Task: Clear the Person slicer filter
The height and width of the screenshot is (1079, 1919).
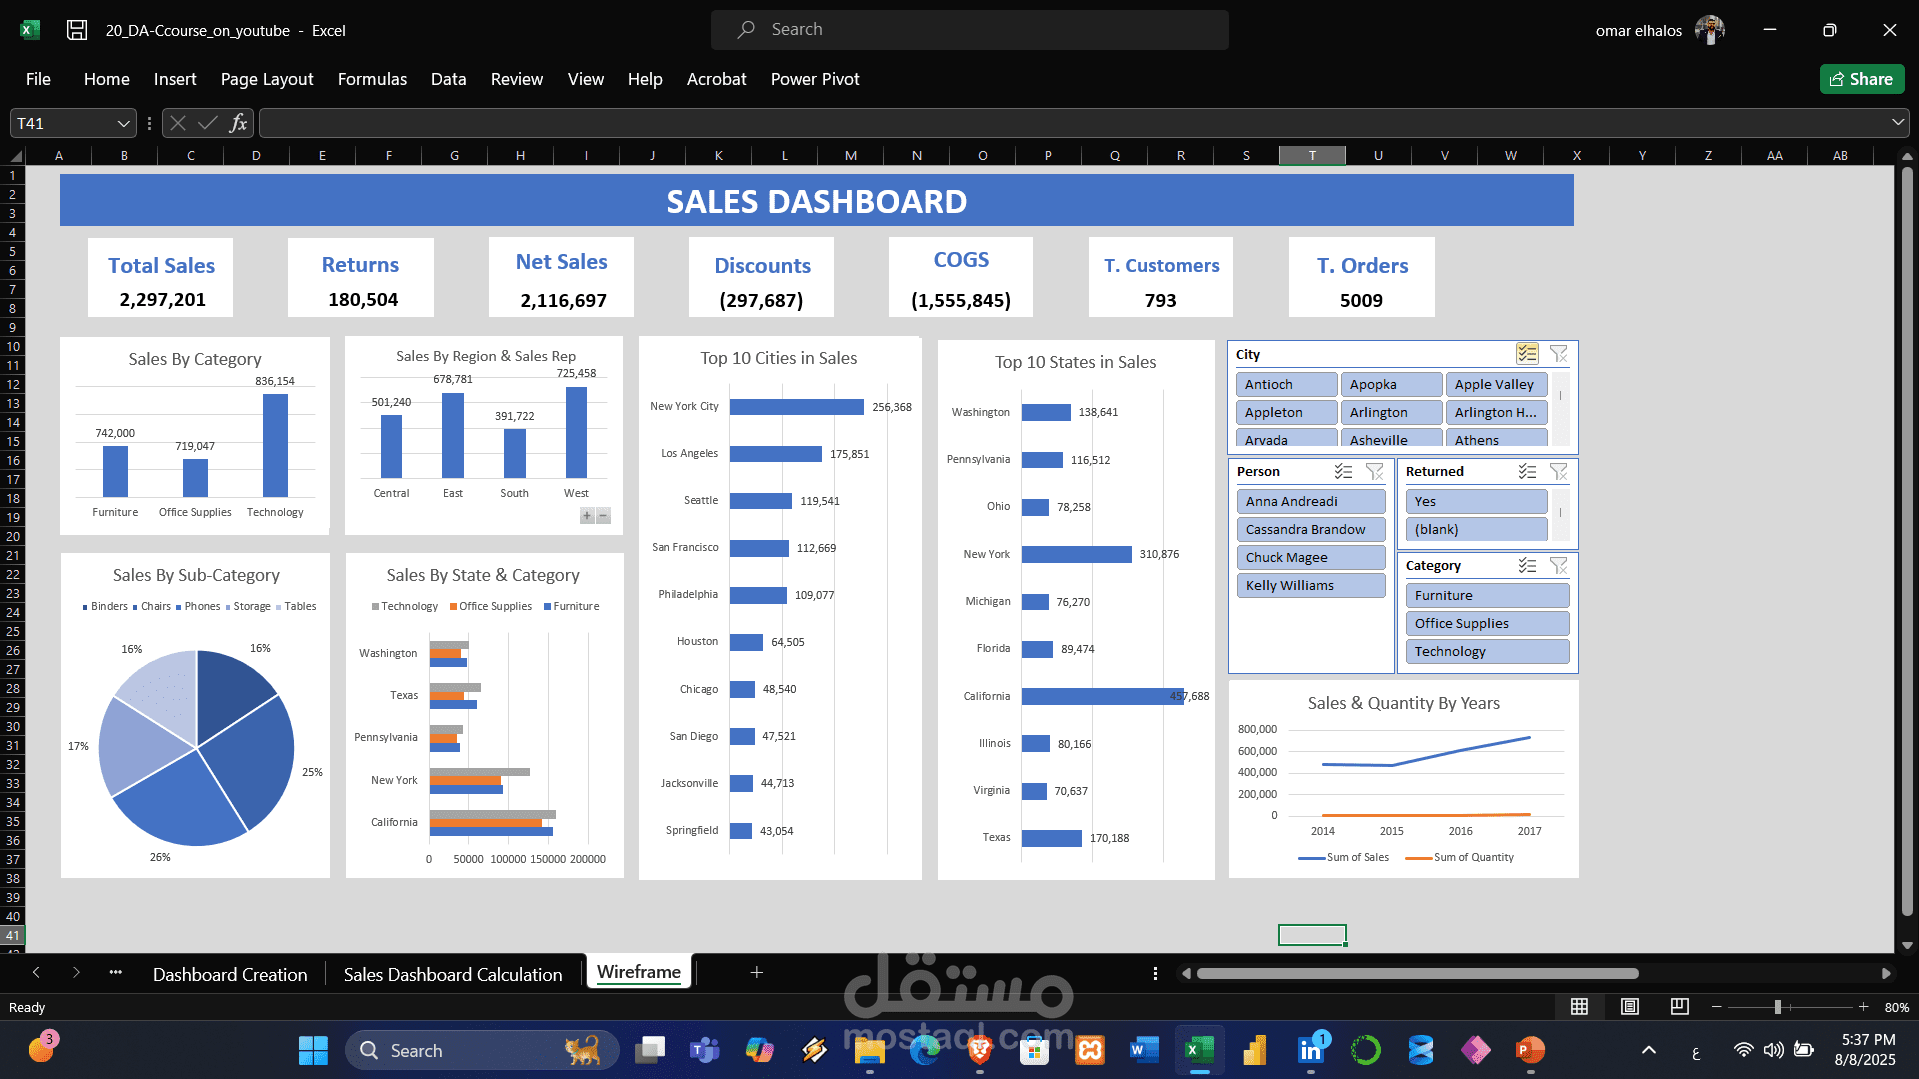Action: pyautogui.click(x=1375, y=471)
